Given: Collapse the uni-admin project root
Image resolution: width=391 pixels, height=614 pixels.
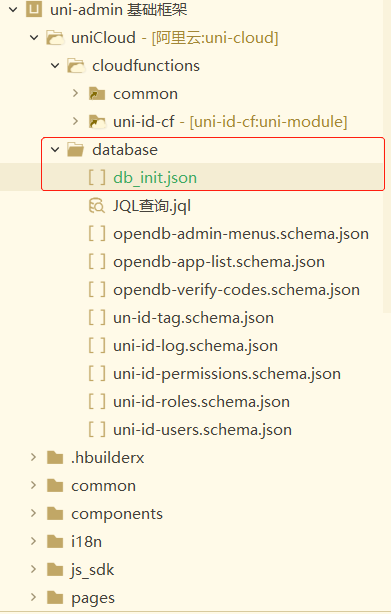Looking at the screenshot, I should [x=13, y=9].
